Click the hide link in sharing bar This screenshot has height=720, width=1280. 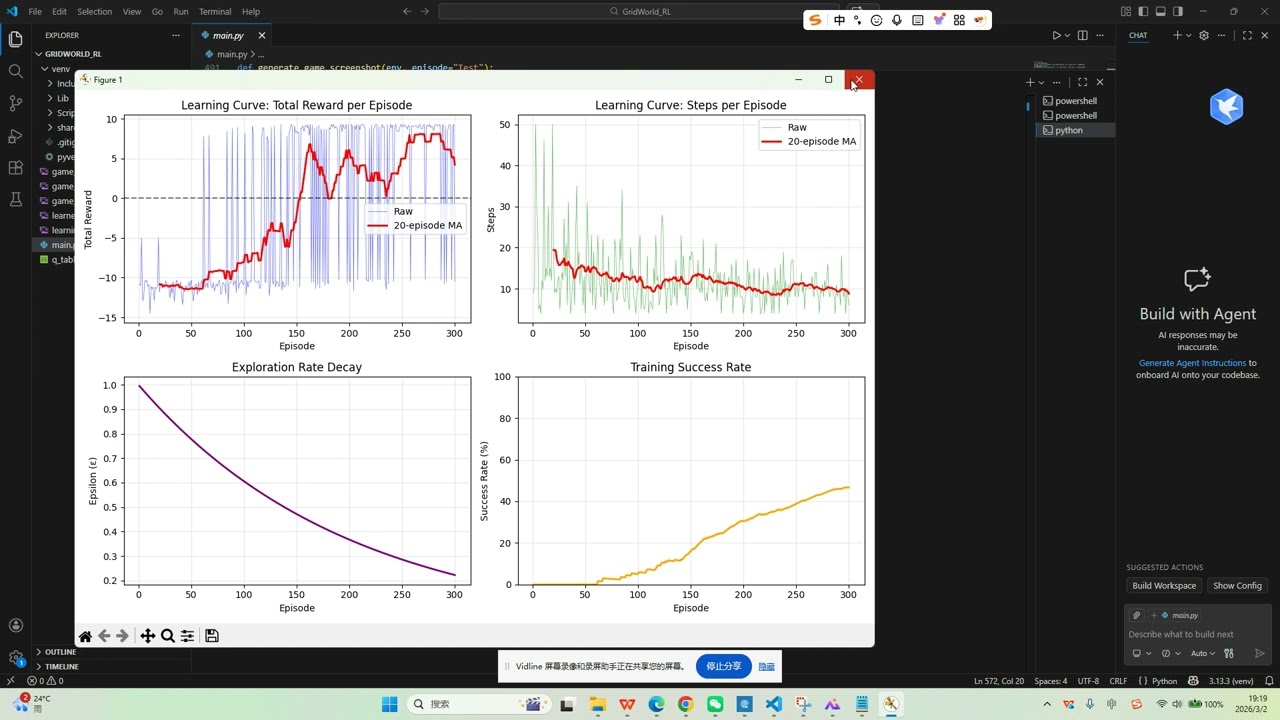[766, 666]
